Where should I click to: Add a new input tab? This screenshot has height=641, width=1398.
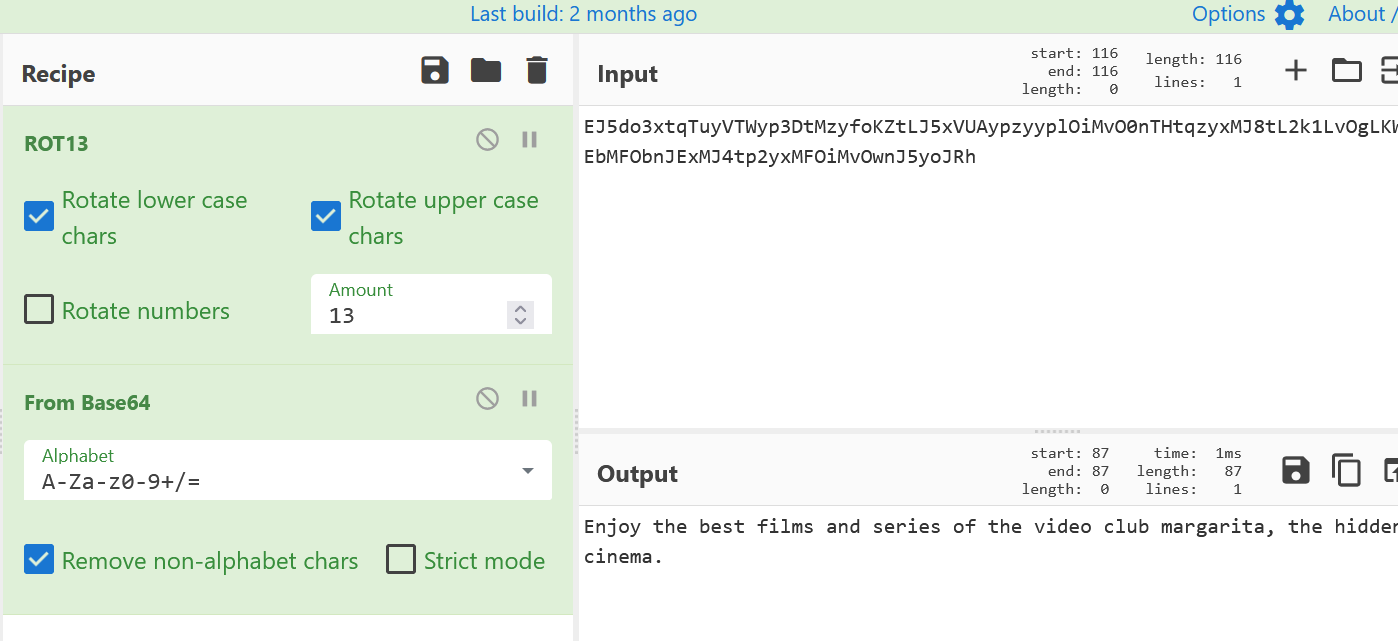click(1296, 70)
